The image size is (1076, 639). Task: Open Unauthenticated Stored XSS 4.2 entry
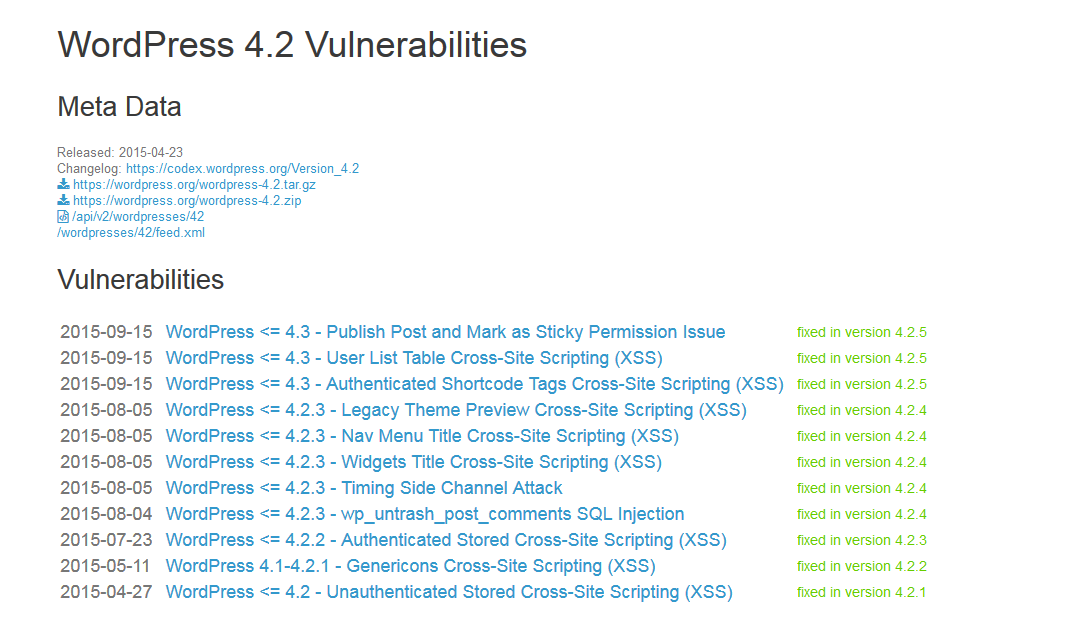tap(449, 592)
